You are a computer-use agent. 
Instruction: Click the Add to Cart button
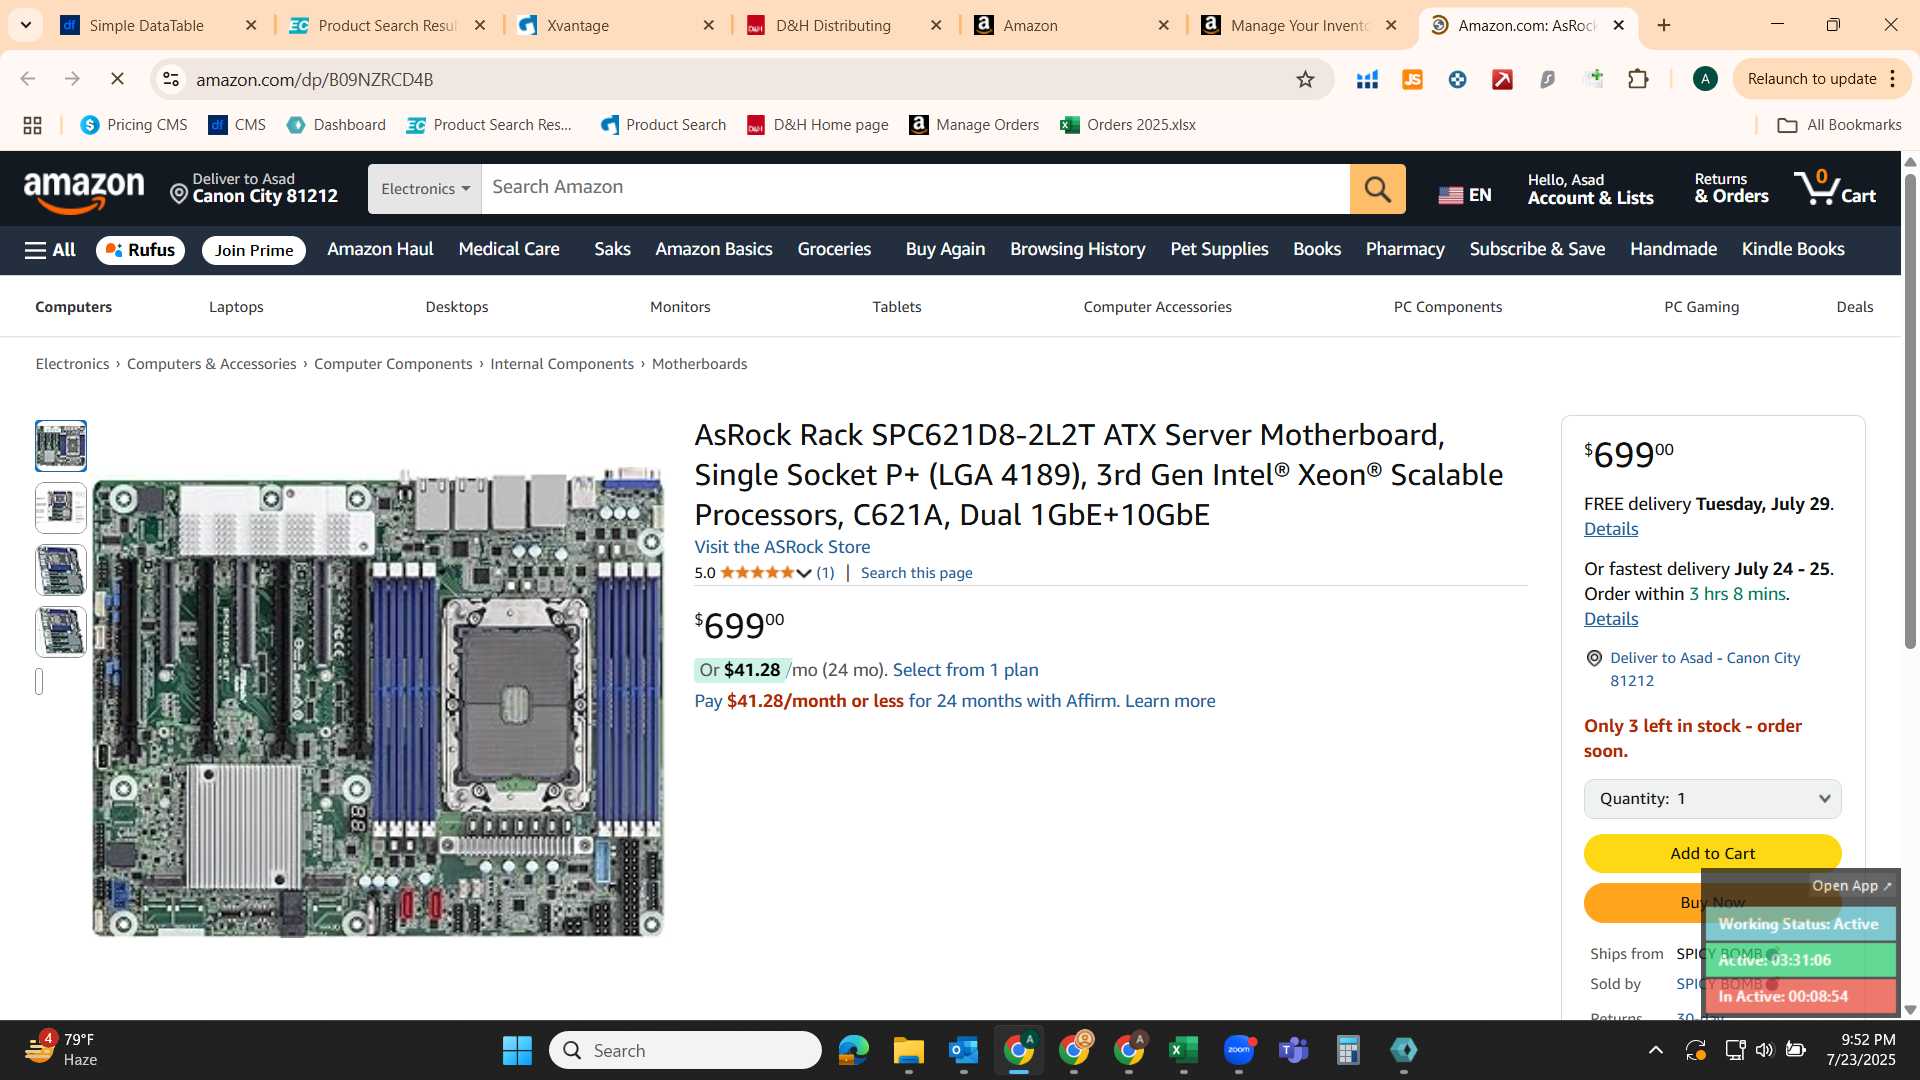click(1712, 853)
